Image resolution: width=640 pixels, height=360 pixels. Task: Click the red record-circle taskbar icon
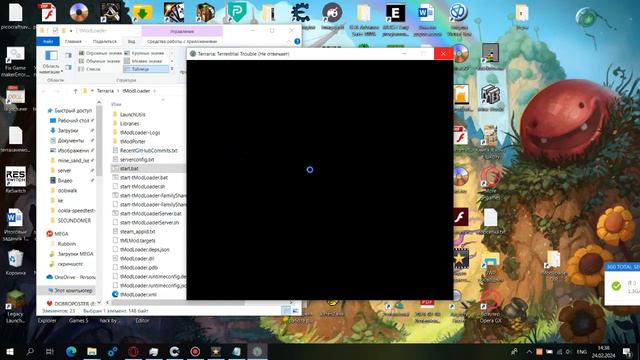(195, 351)
